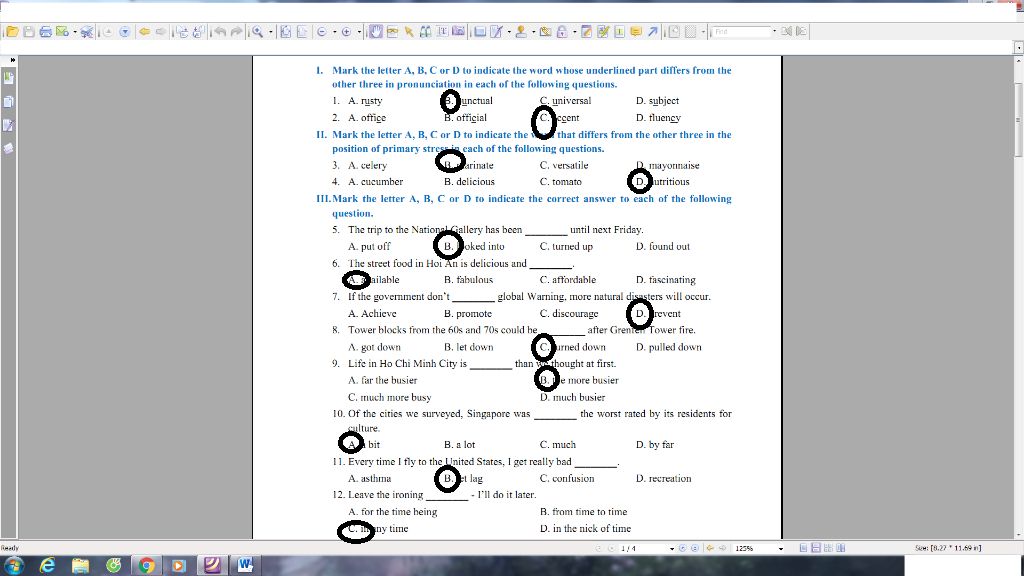
Task: Select continuous page layout in status bar
Action: [x=816, y=549]
